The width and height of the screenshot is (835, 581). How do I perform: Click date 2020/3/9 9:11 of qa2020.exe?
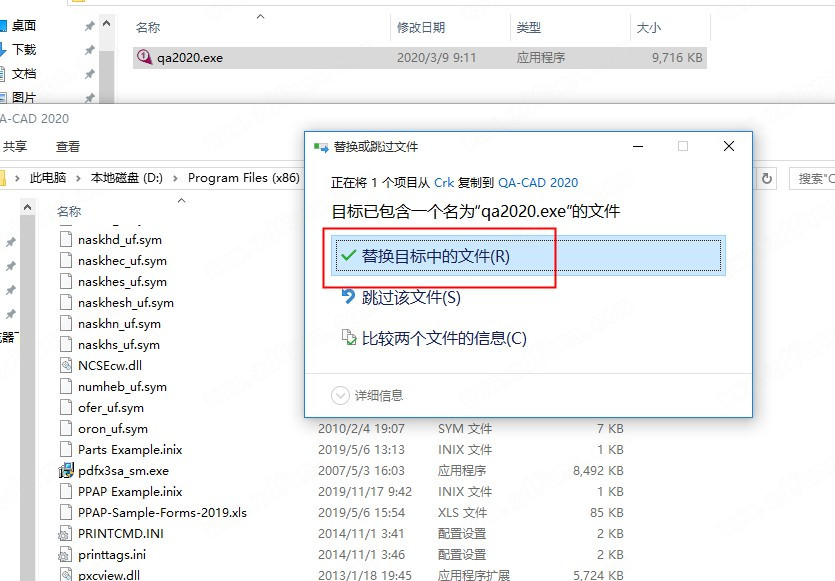(436, 58)
